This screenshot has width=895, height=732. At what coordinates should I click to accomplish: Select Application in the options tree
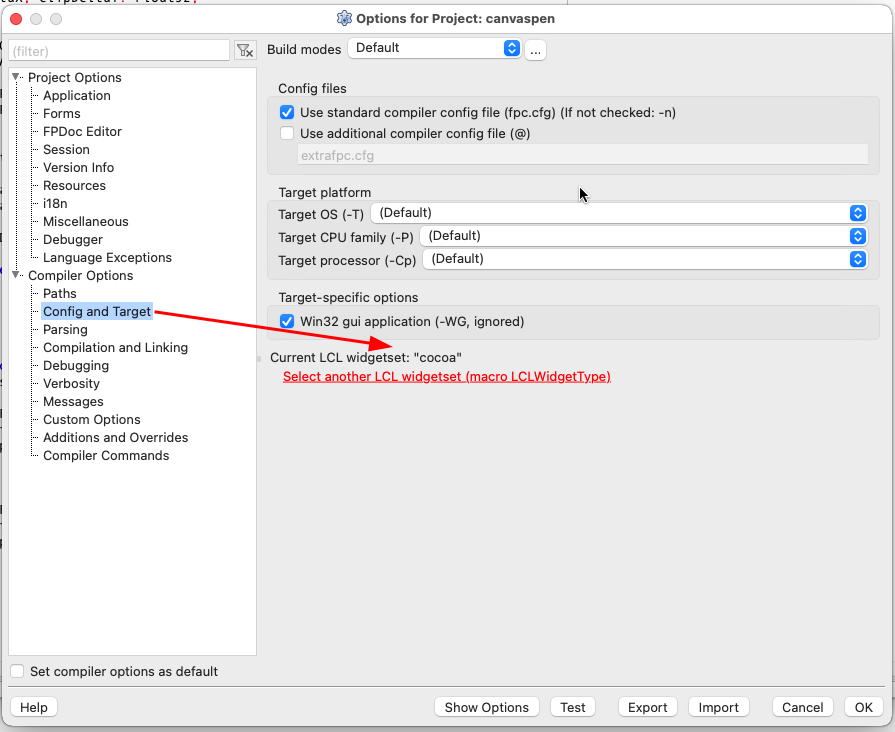pos(76,95)
